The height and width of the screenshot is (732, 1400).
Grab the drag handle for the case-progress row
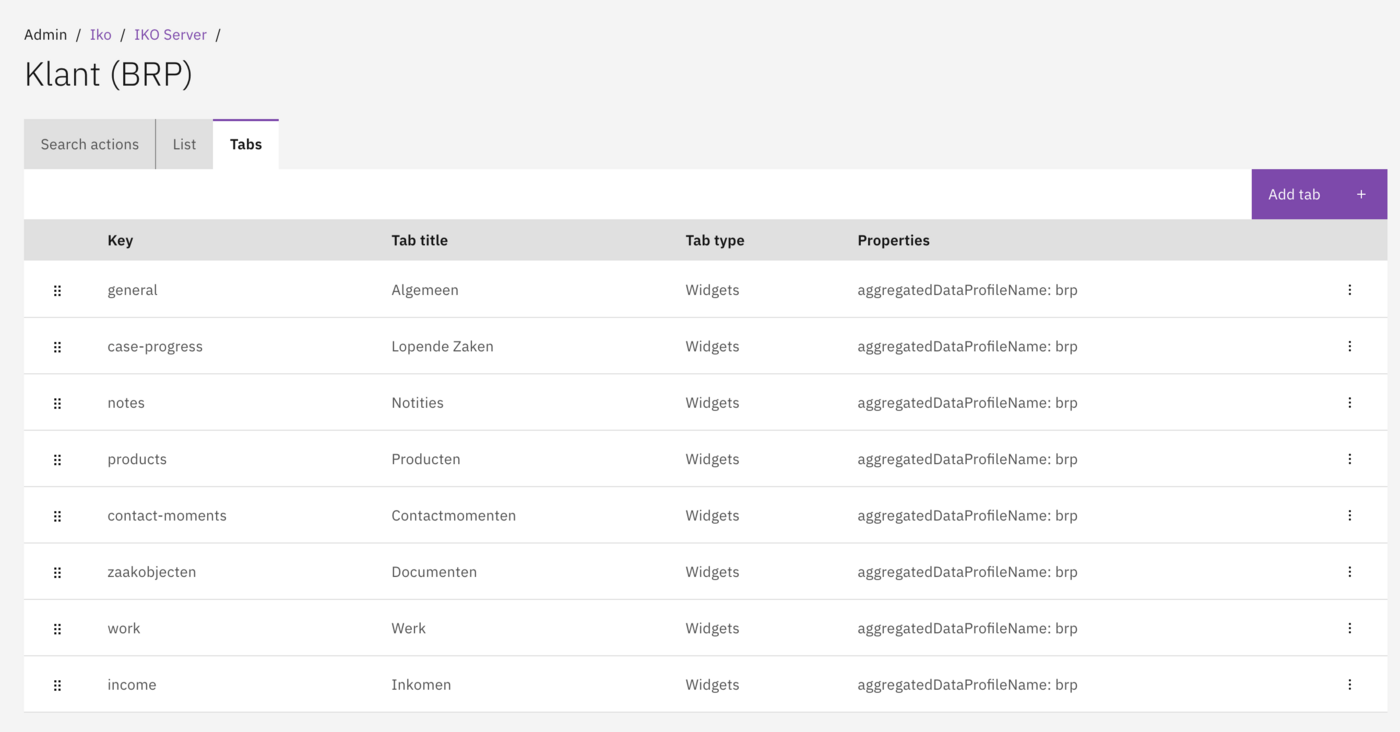click(x=57, y=347)
